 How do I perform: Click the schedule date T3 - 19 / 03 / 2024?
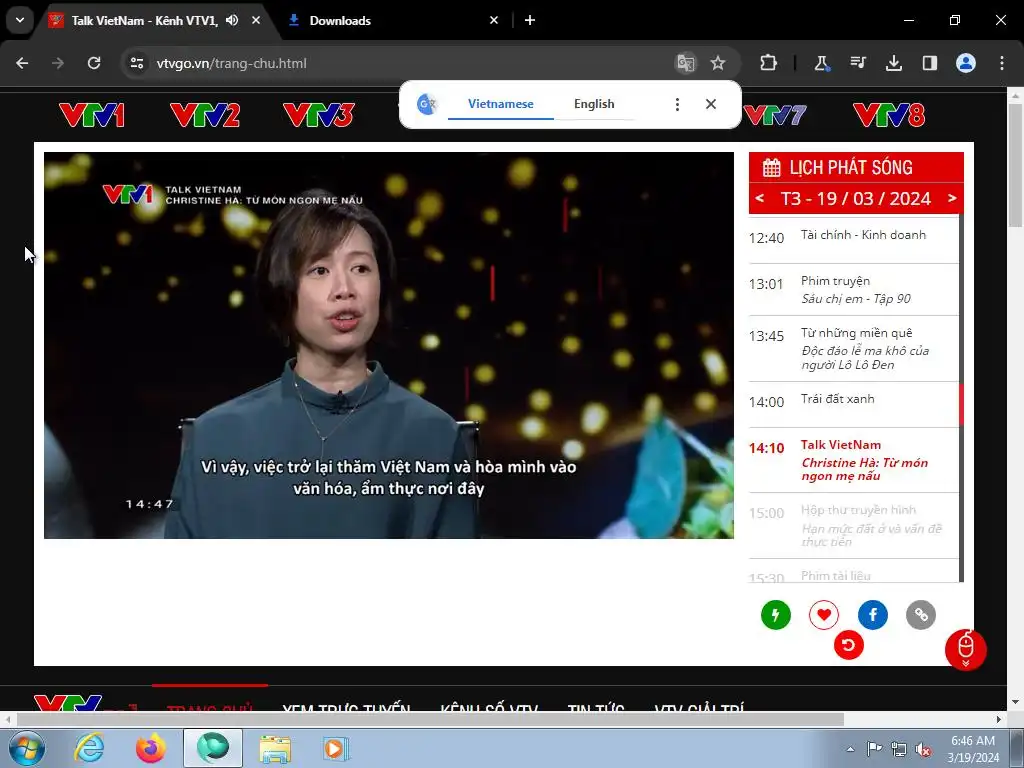coord(856,199)
